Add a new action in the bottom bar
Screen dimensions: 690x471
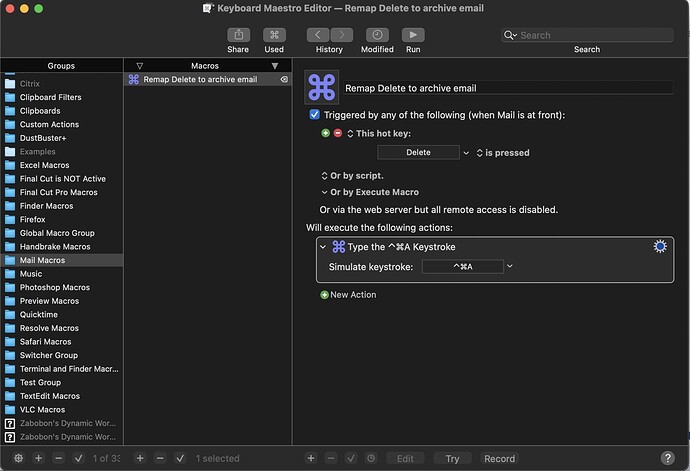tap(311, 458)
